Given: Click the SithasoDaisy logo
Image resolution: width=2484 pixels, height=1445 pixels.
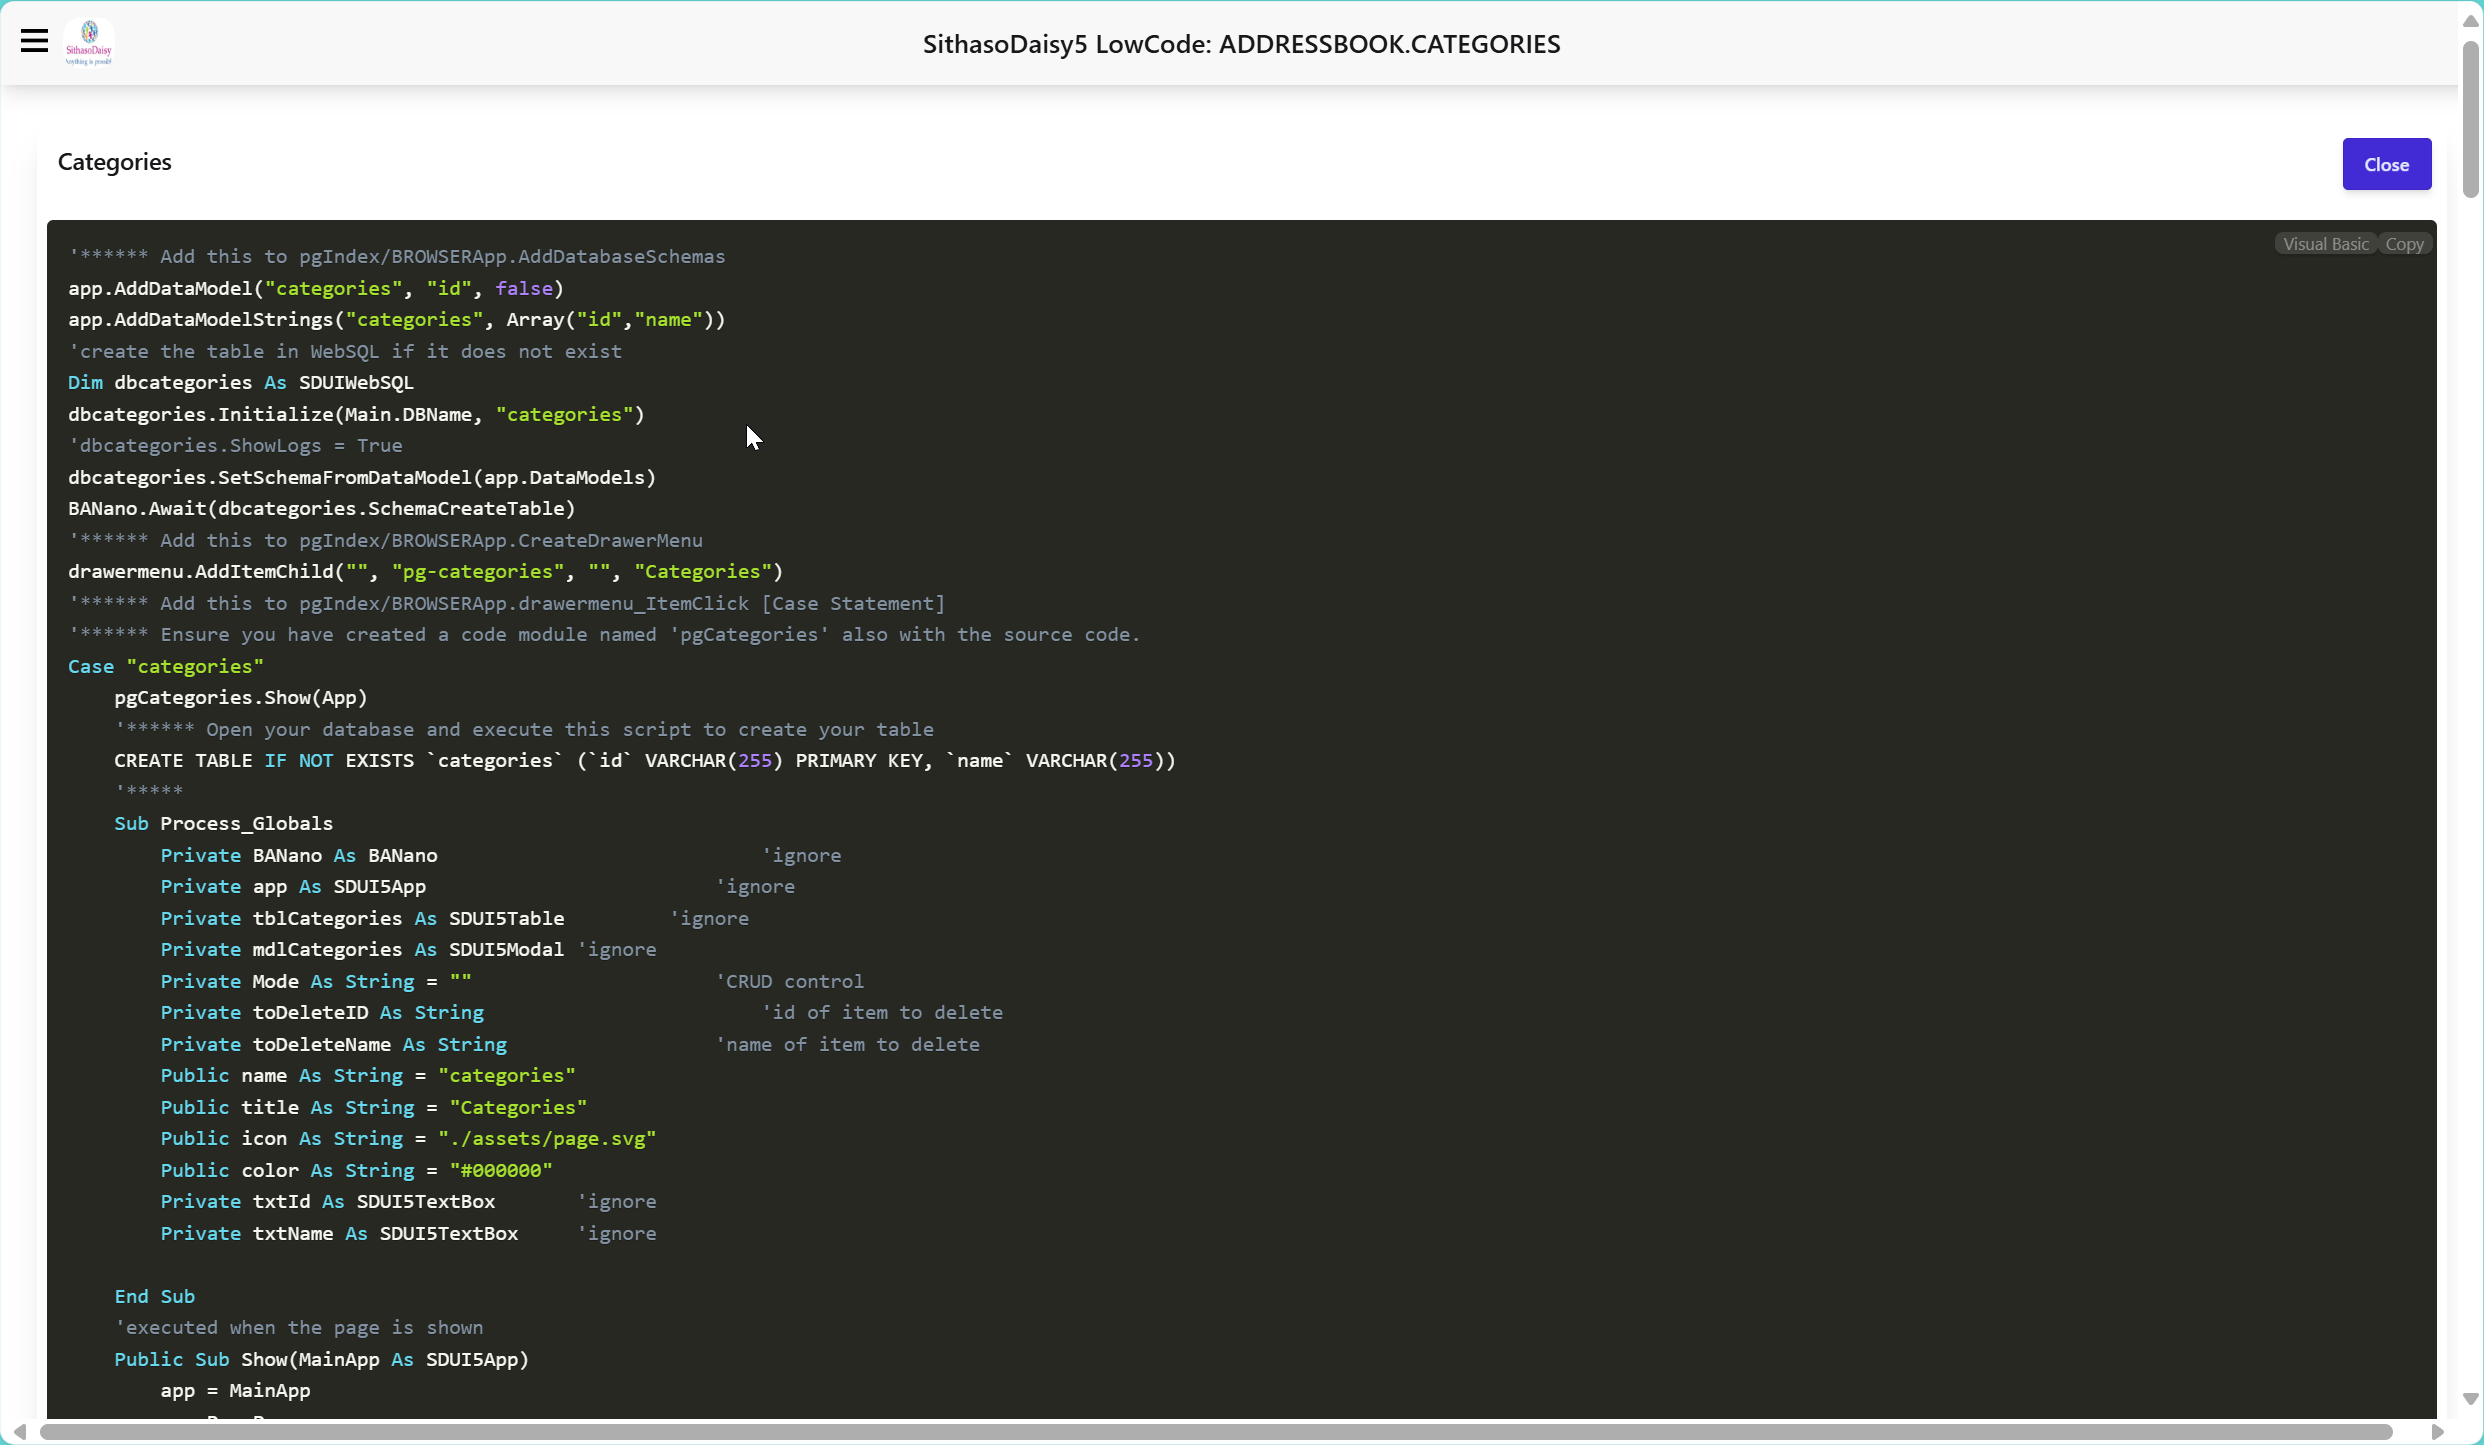Looking at the screenshot, I should [x=89, y=42].
